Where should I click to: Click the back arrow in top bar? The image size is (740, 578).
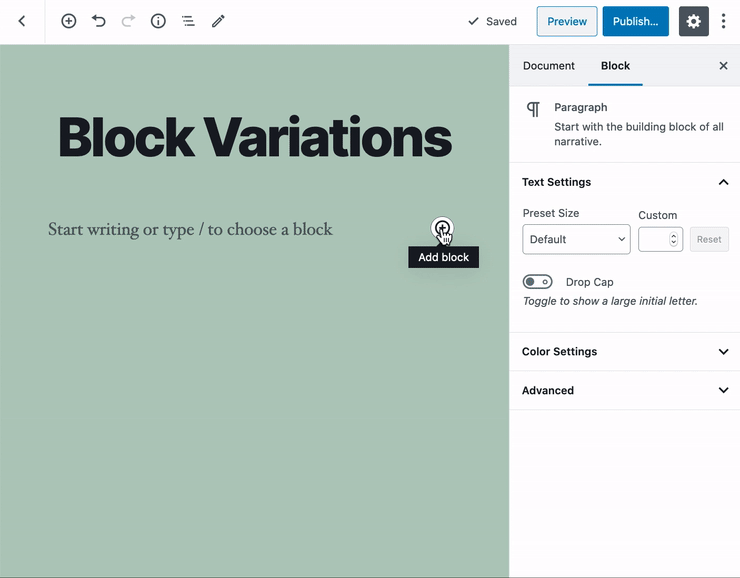point(22,21)
